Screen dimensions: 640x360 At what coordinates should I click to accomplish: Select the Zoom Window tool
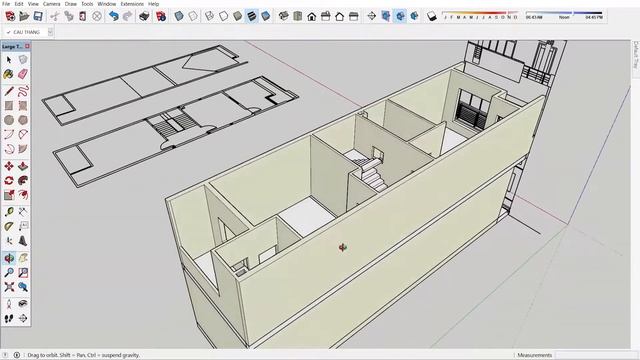[23, 272]
